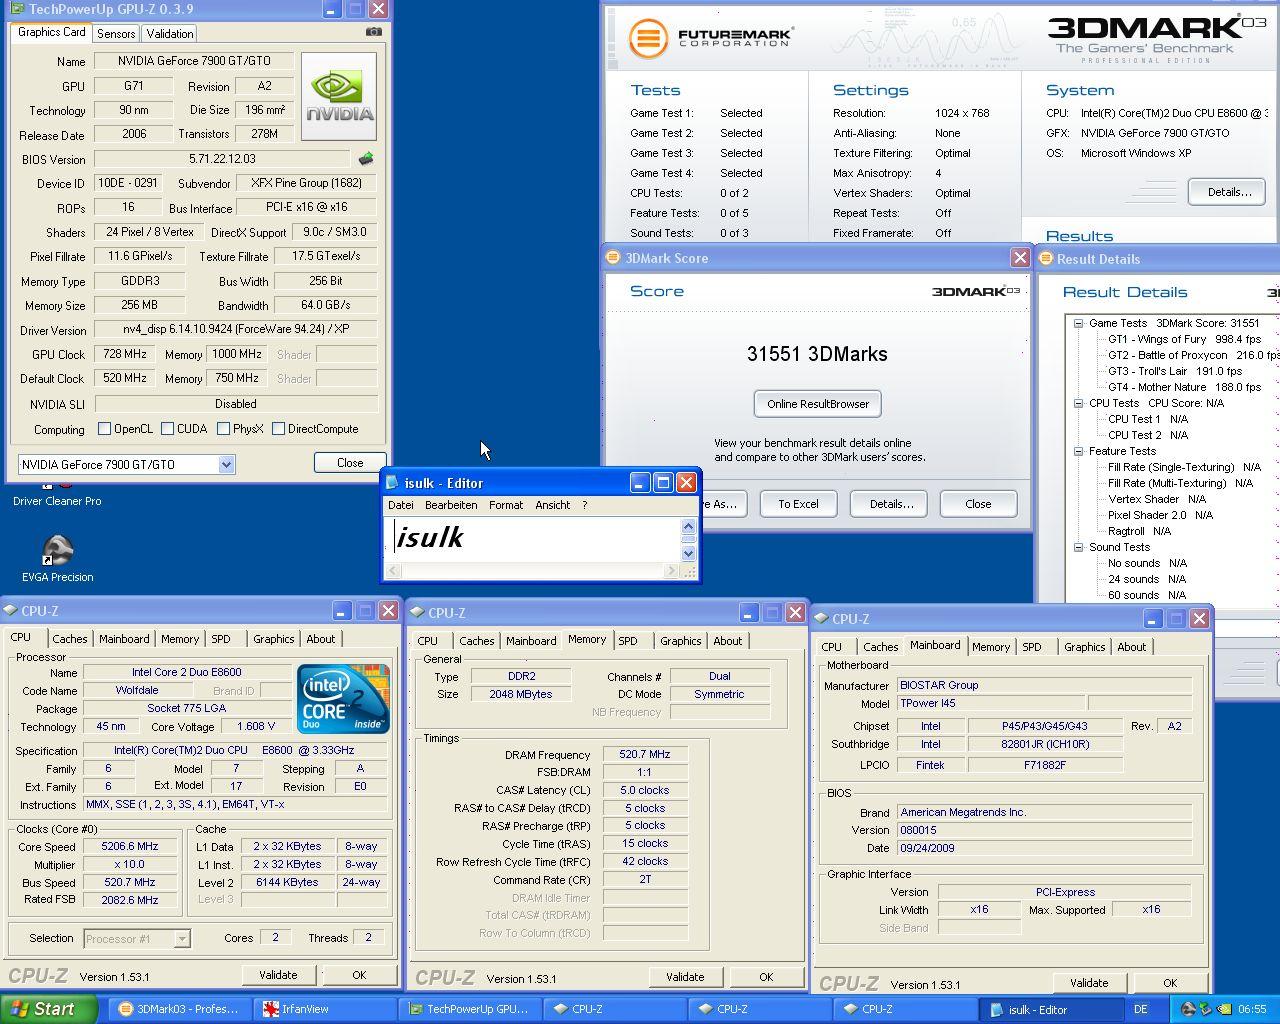This screenshot has height=1024, width=1280.
Task: Click the GPU-Z screenshot camera icon
Action: [374, 32]
